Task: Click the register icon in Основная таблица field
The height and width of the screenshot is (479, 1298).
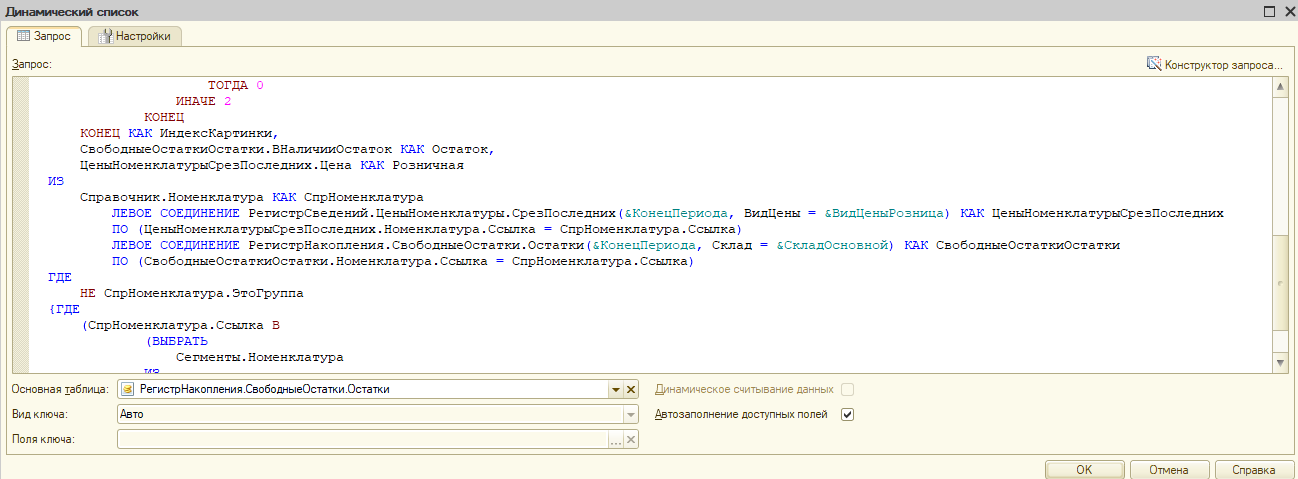Action: coord(127,389)
